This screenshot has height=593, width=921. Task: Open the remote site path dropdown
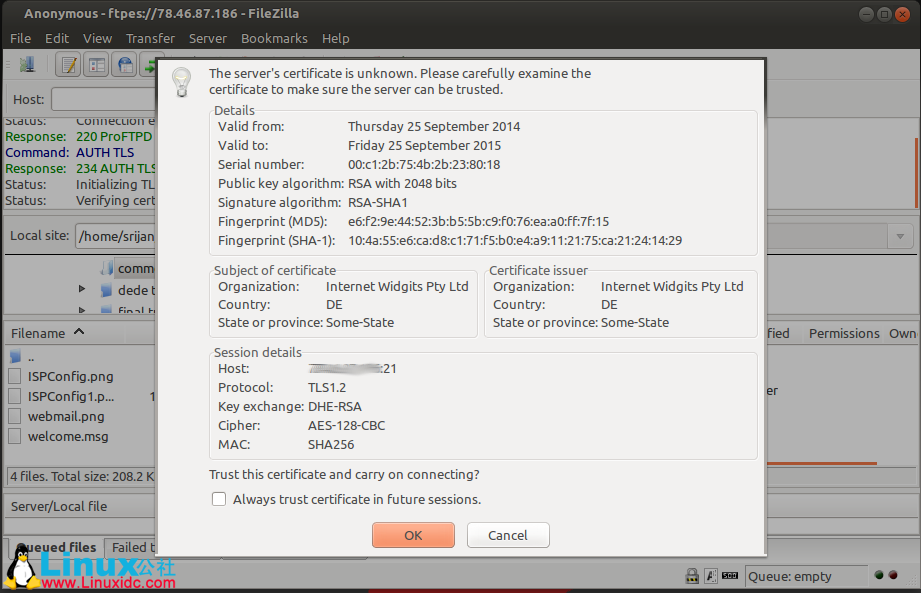pos(899,236)
